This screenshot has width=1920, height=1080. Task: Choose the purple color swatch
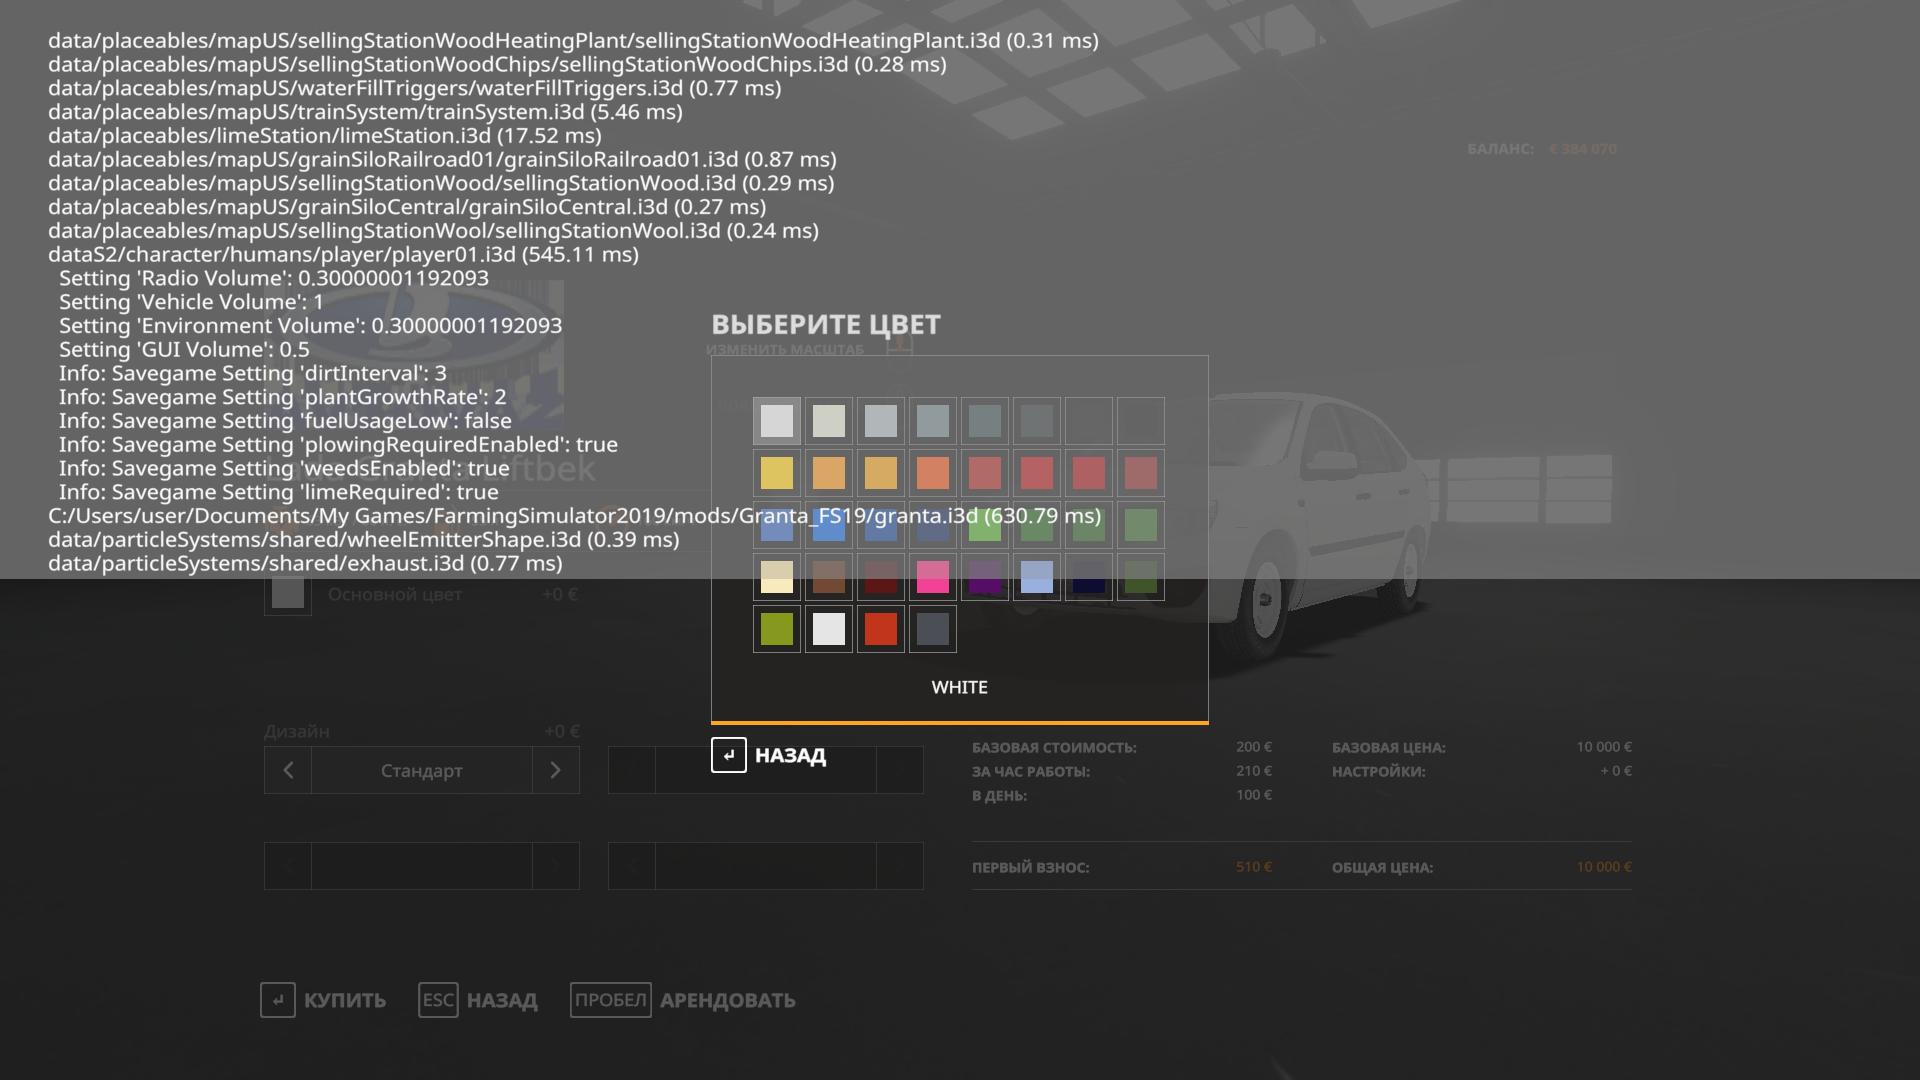pyautogui.click(x=985, y=577)
